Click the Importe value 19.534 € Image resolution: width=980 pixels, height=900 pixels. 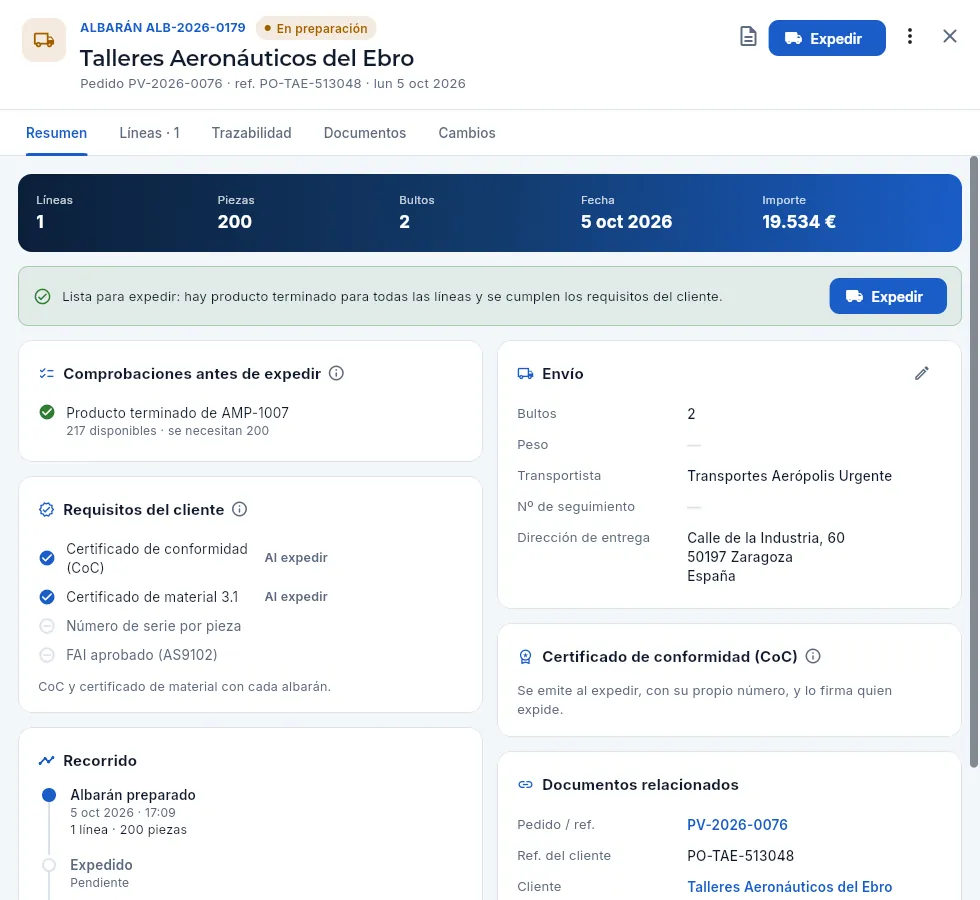pyautogui.click(x=799, y=222)
